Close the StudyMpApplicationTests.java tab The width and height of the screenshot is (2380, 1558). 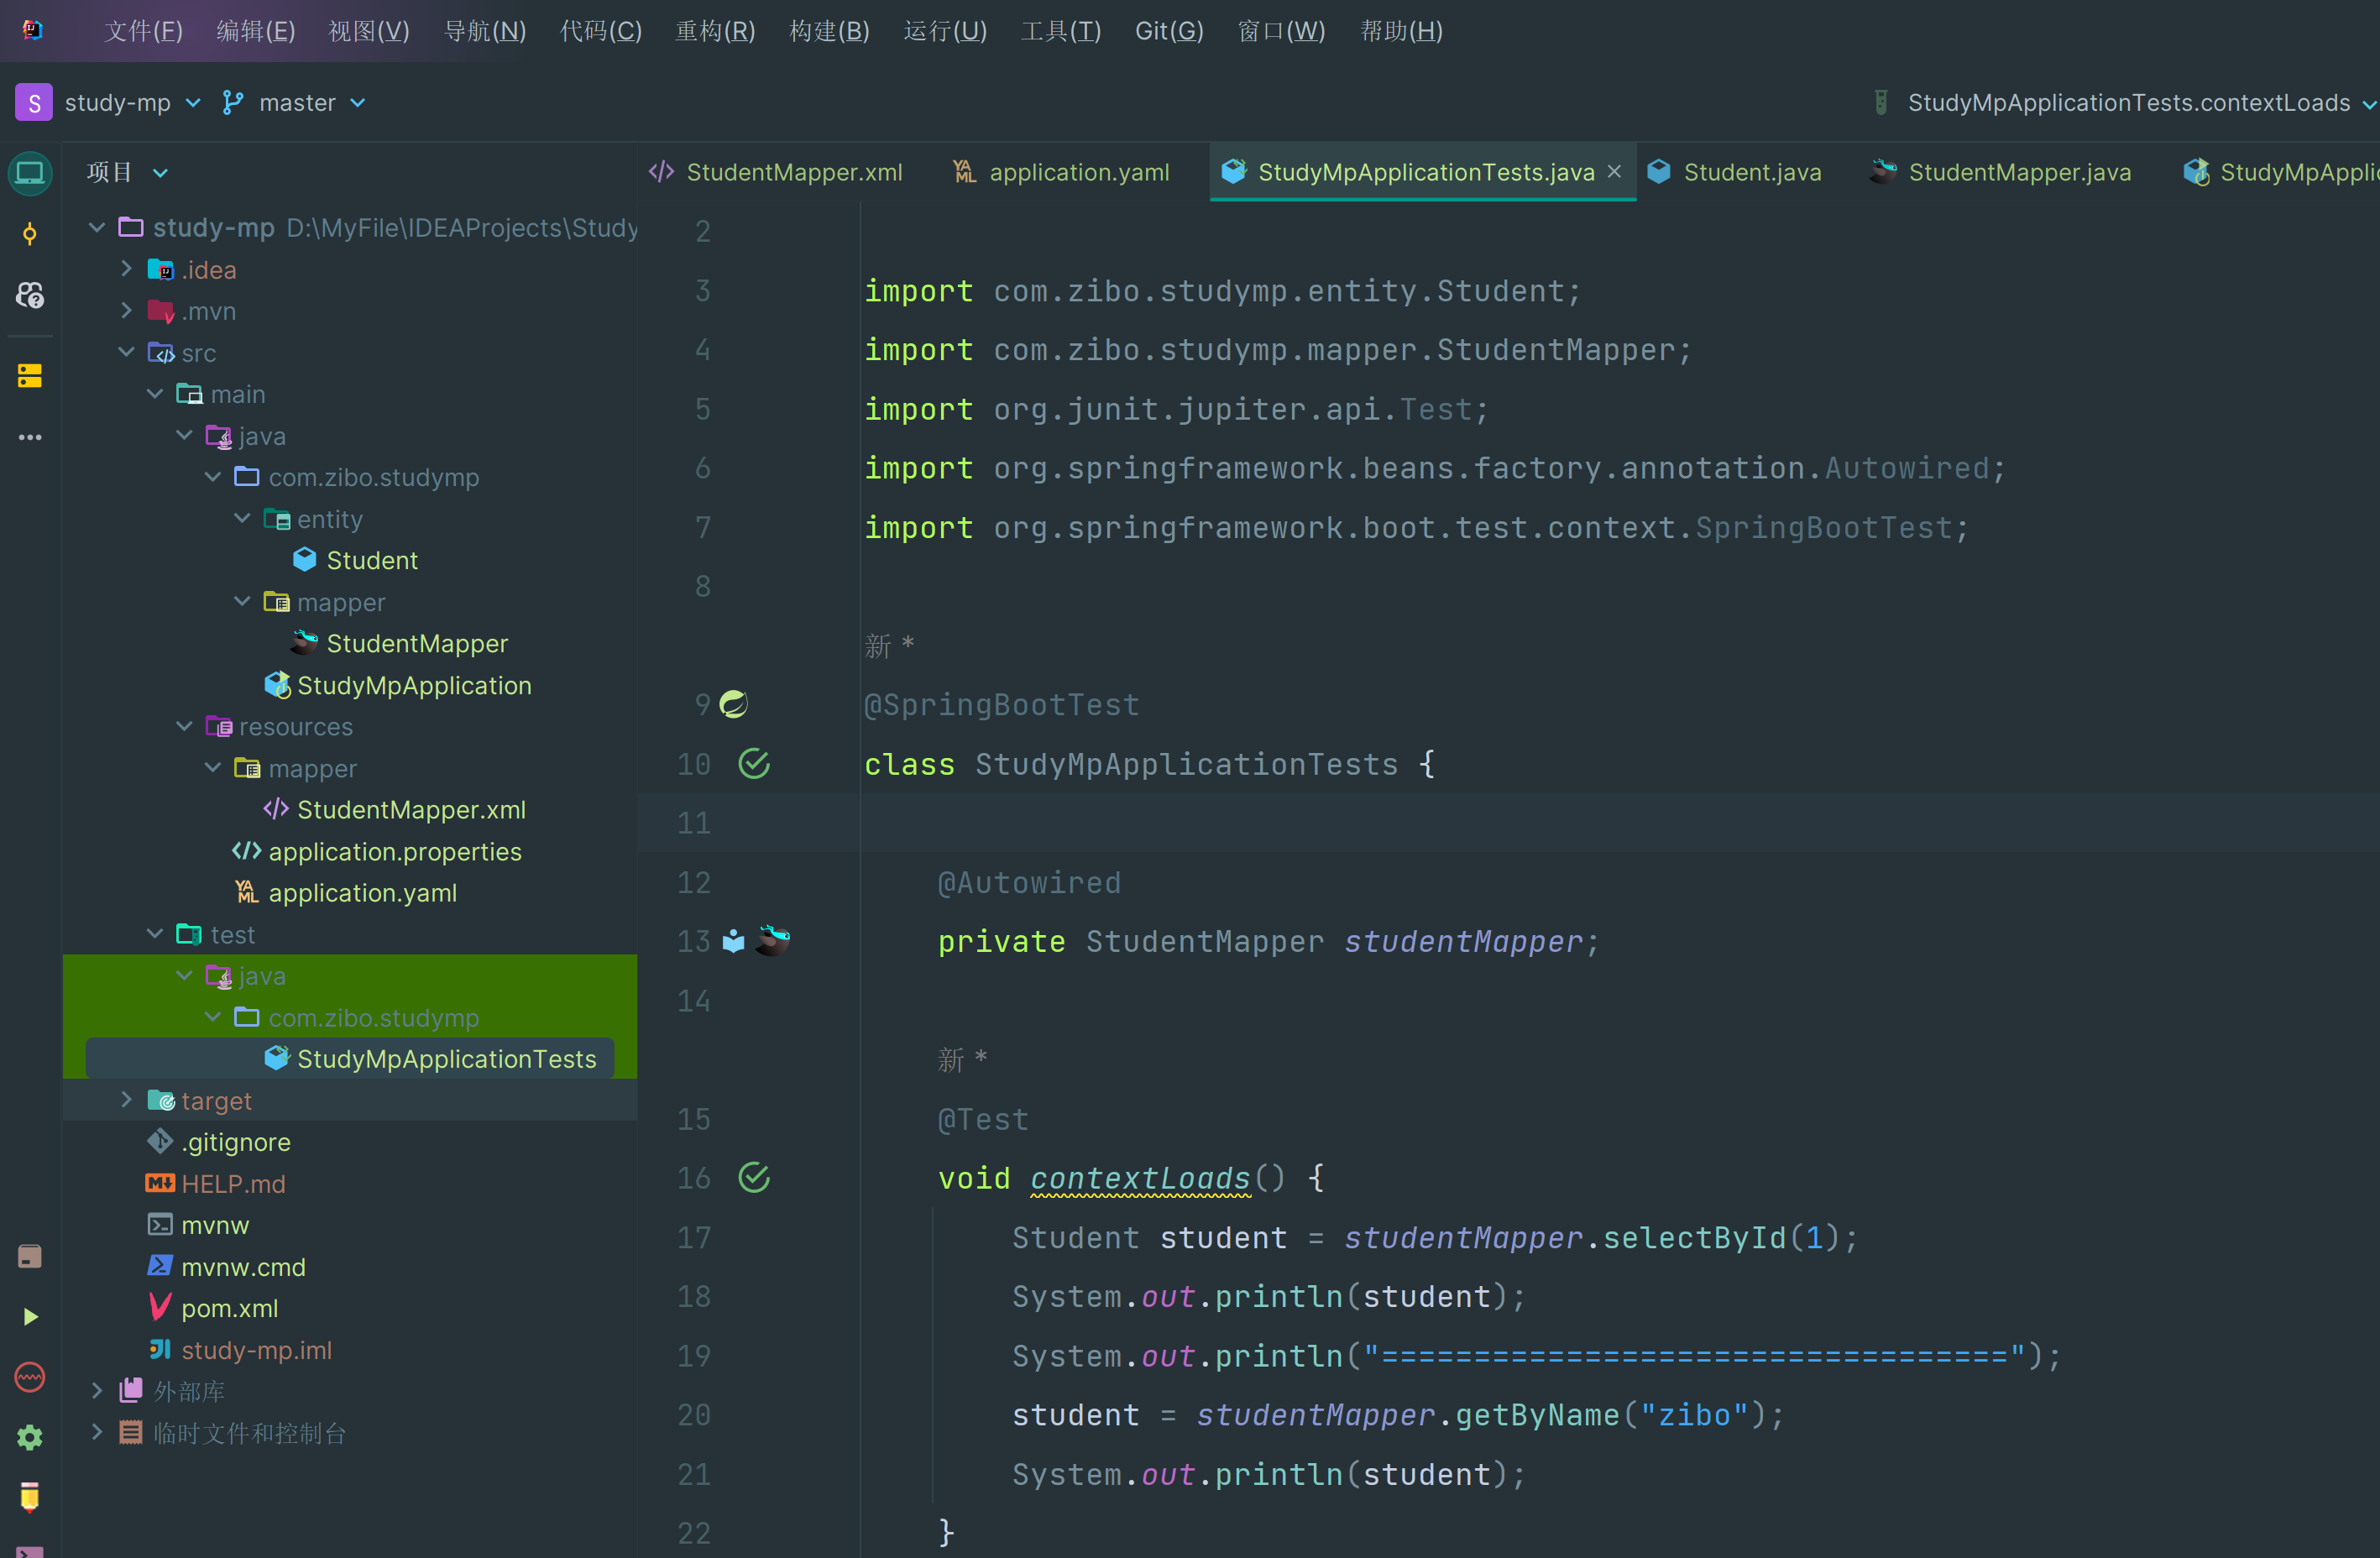[x=1614, y=172]
